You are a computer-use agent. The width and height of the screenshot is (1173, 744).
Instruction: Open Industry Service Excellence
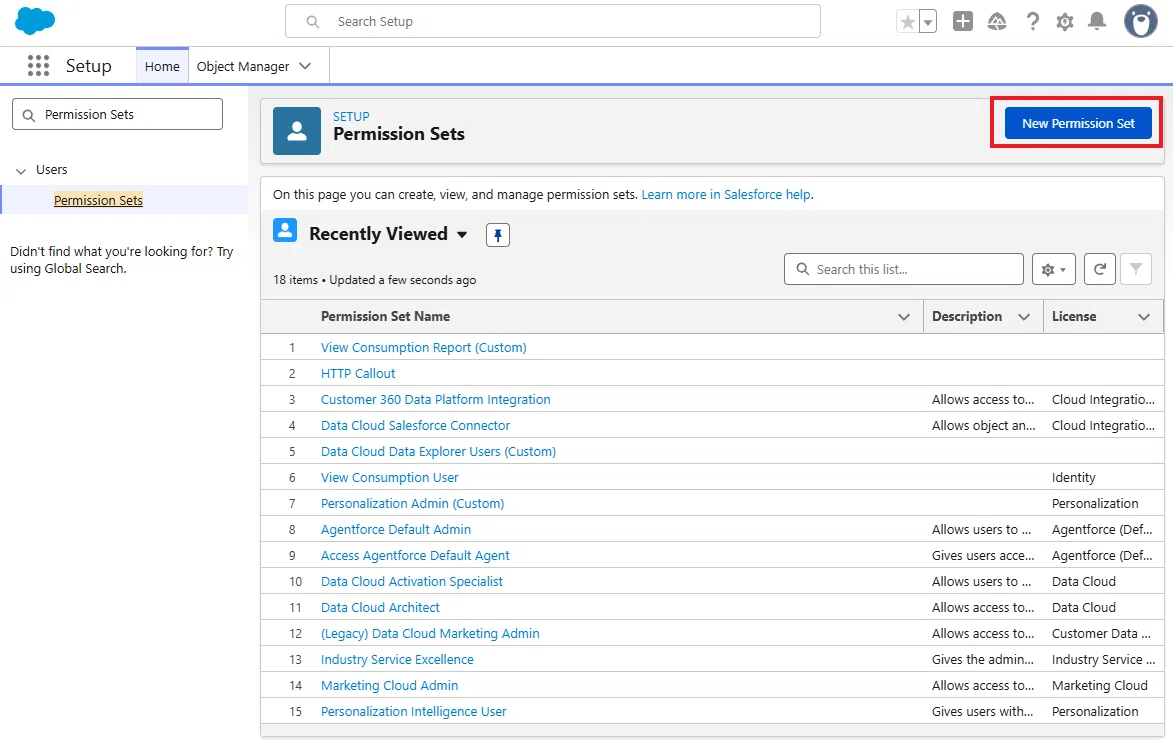point(397,660)
